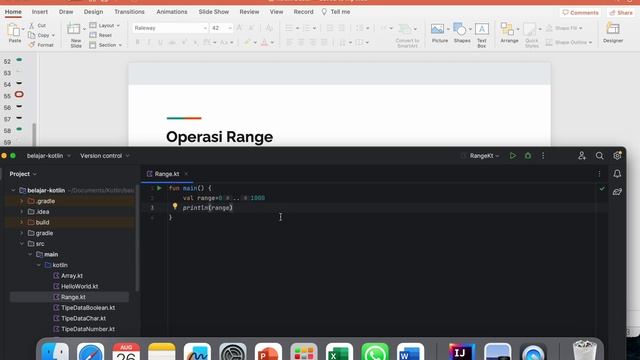This screenshot has width=640, height=360.
Task: Open Array.kt in project tree
Action: click(x=68, y=276)
